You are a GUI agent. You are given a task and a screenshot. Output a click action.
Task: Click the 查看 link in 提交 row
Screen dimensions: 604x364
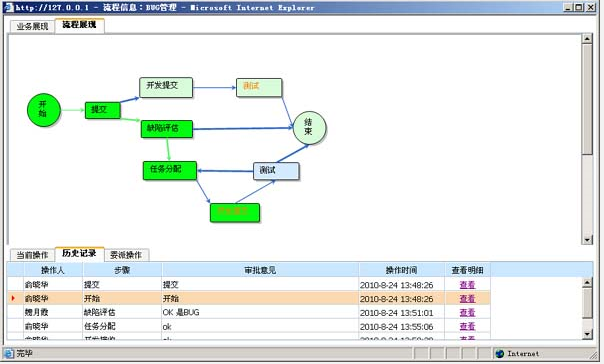467,285
